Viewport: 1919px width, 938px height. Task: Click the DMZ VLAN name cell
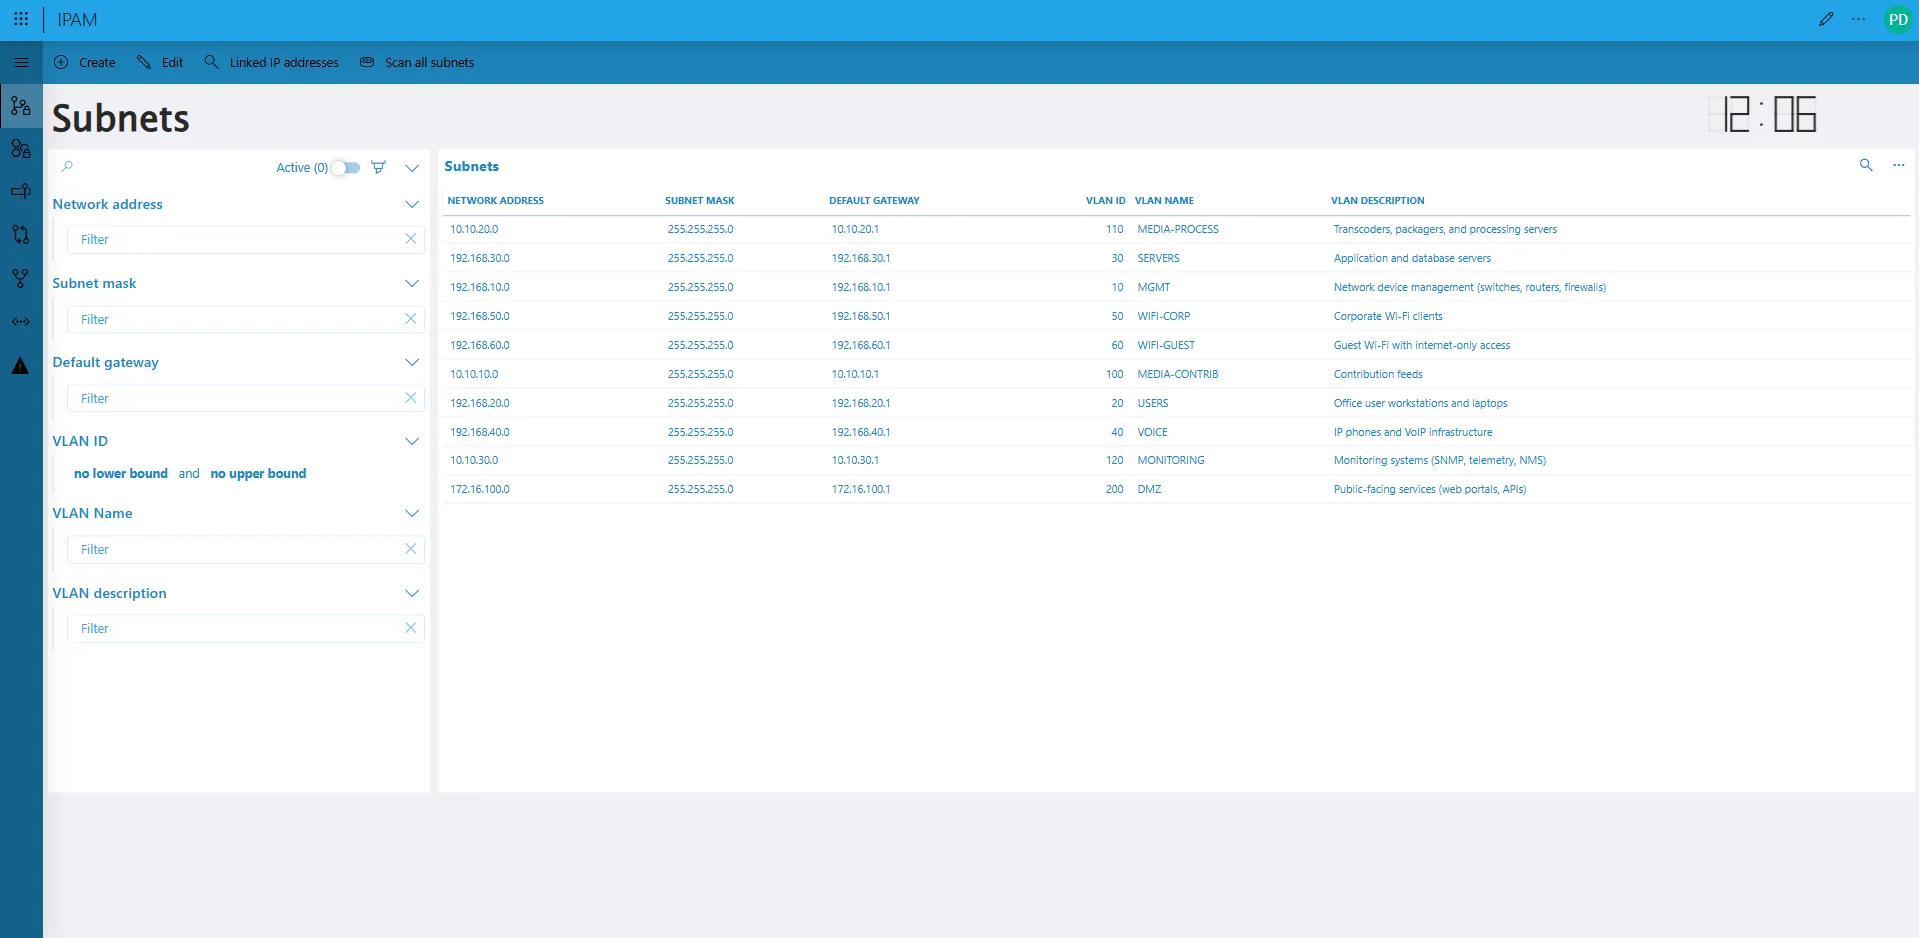(x=1149, y=489)
